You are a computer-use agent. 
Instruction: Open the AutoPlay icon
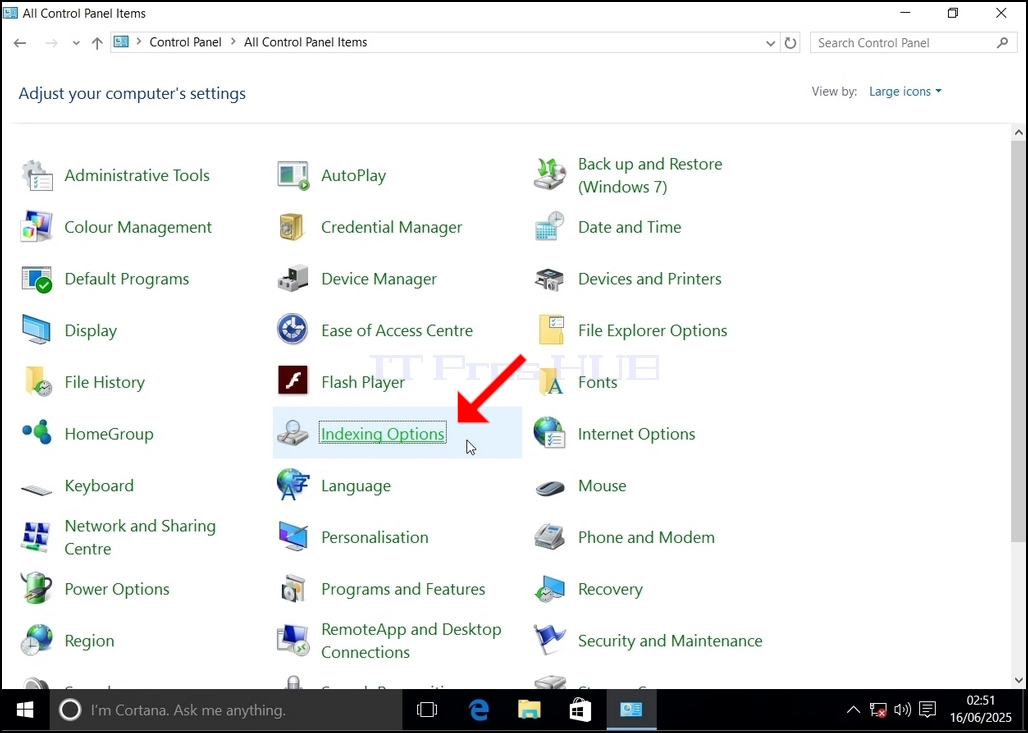pyautogui.click(x=293, y=176)
